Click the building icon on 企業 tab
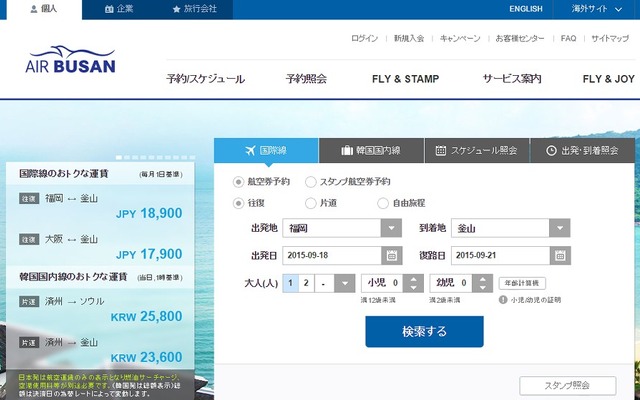Screen dimensions: 640x400 (109, 9)
